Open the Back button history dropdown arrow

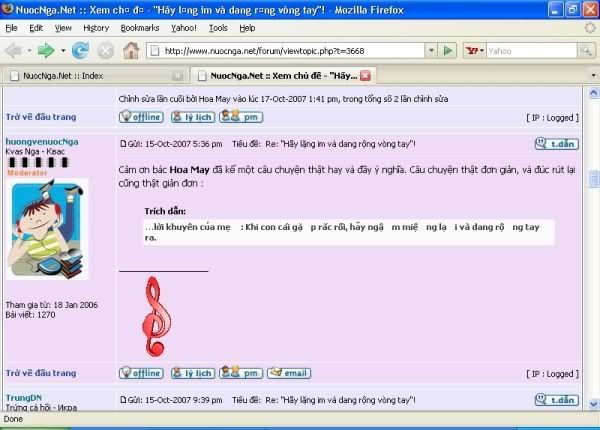tap(28, 50)
